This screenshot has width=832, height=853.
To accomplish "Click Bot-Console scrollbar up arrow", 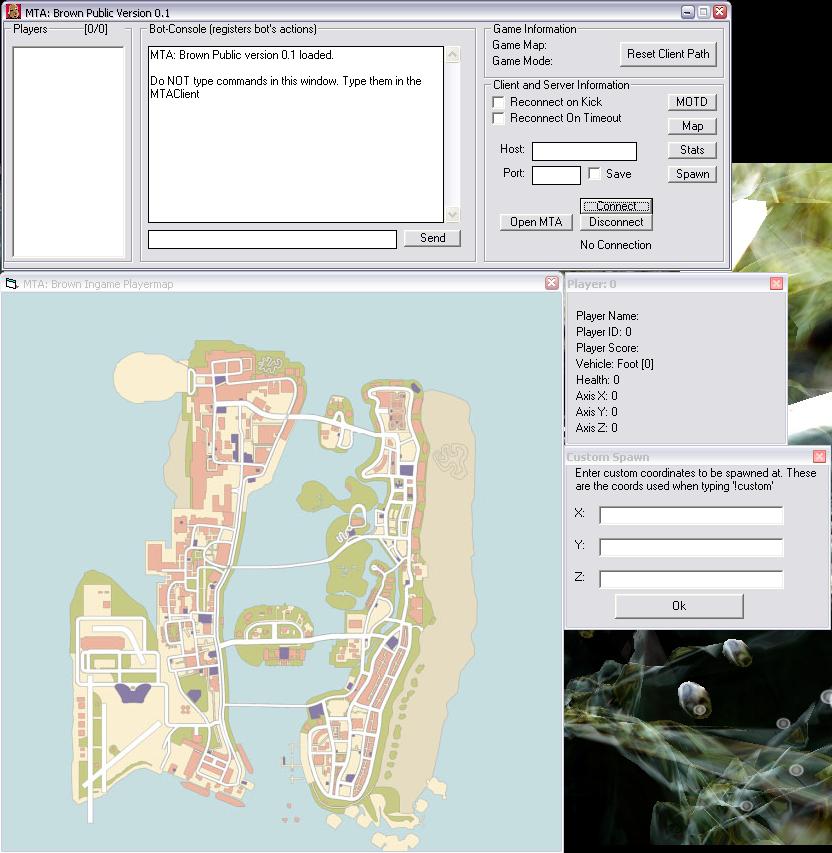I will (453, 56).
